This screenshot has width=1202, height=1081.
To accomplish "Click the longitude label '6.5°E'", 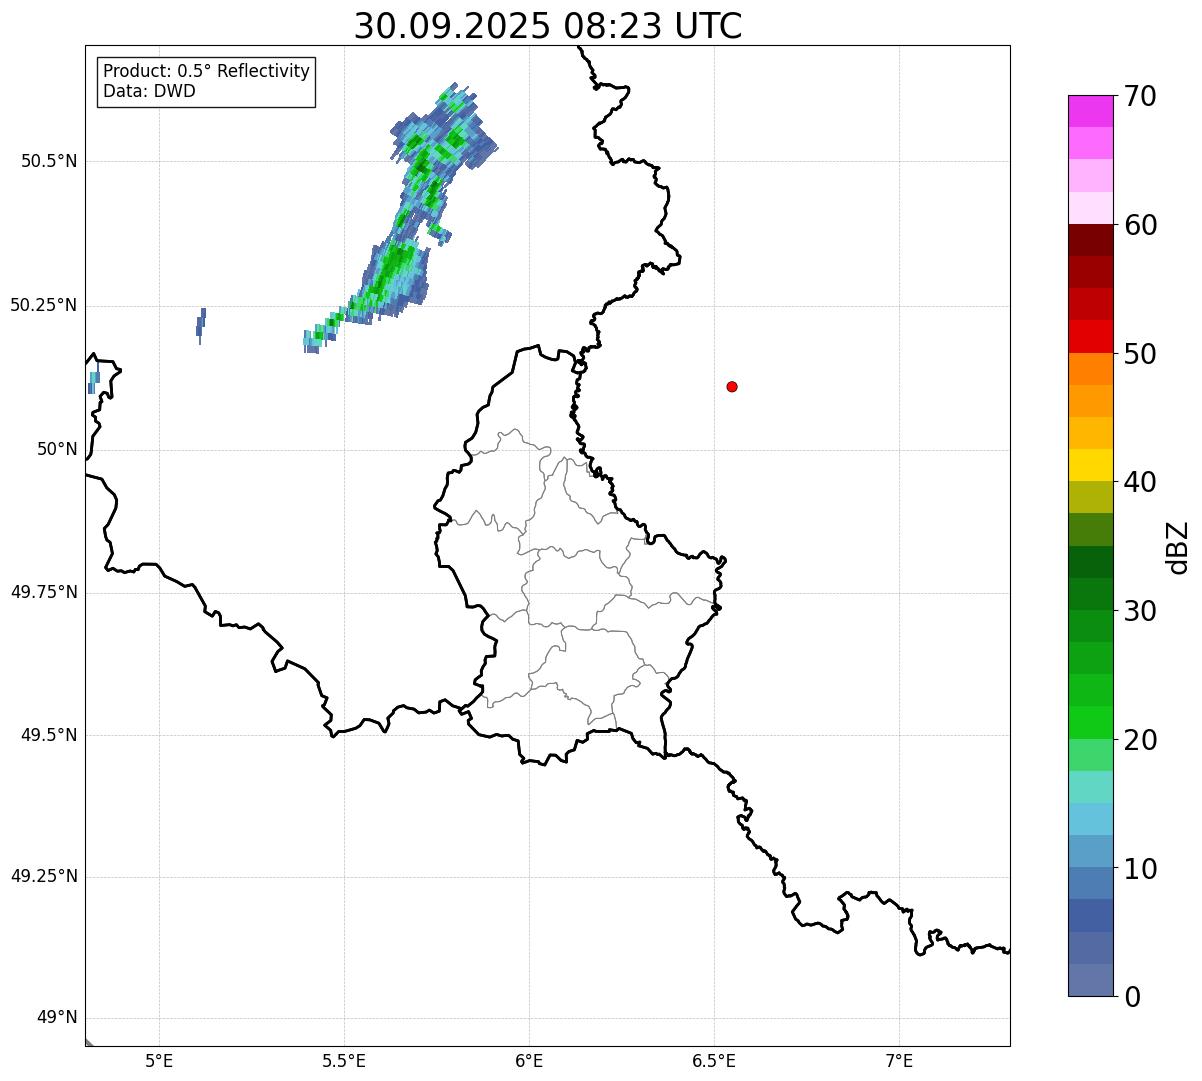I will click(714, 1060).
